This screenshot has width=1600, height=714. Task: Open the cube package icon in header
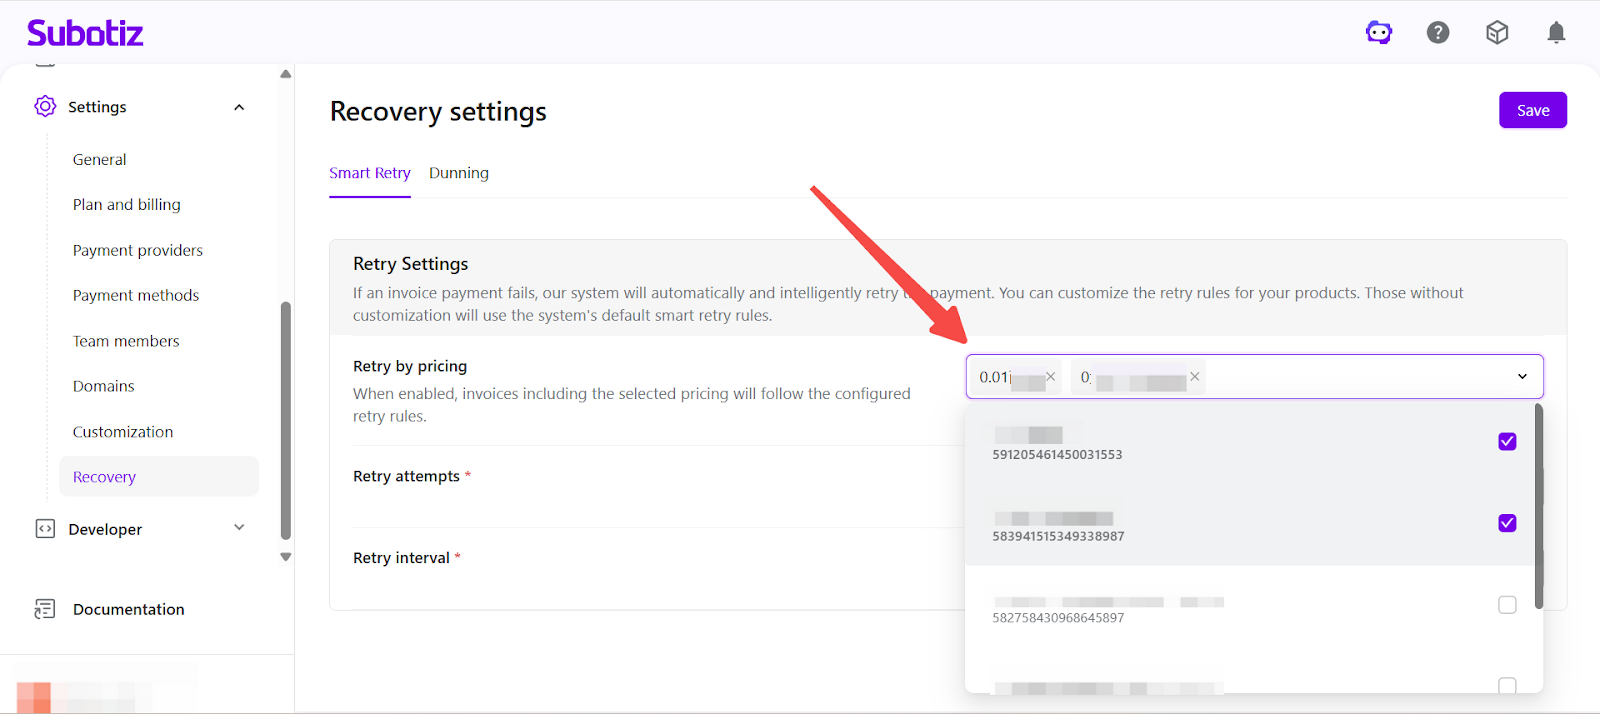click(1497, 33)
